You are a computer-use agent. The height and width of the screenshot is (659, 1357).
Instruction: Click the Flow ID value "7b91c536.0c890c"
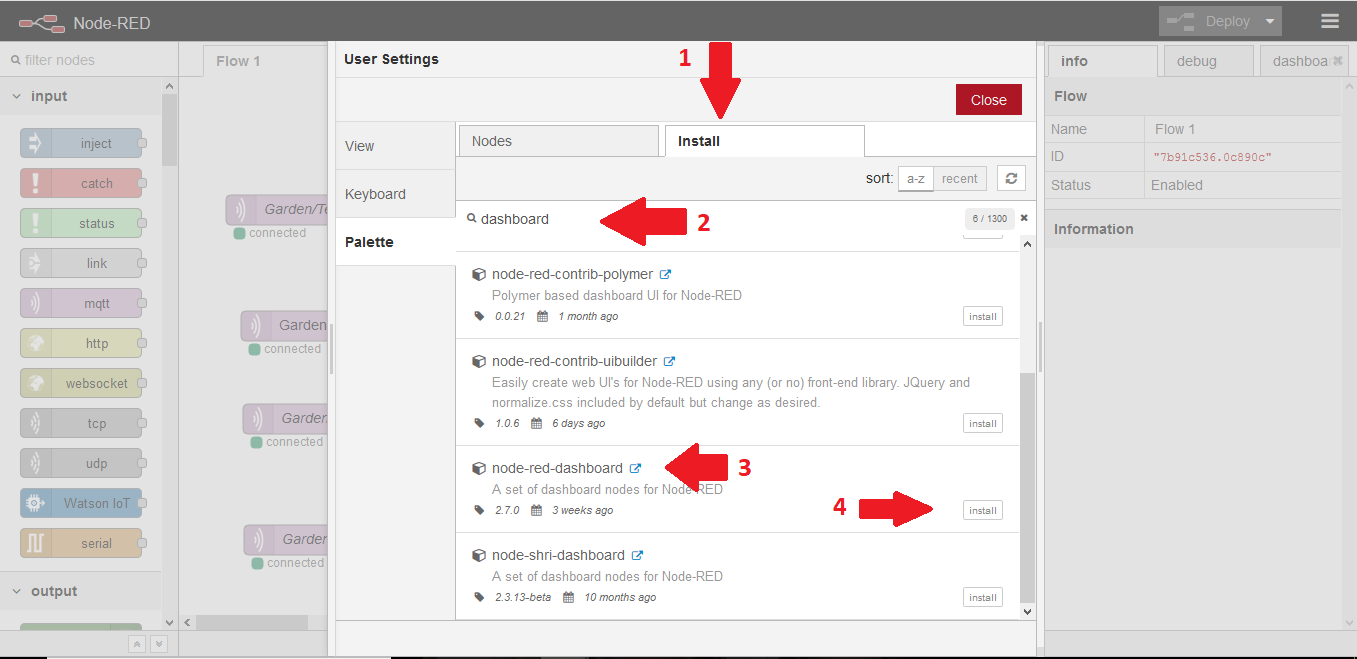point(1212,157)
